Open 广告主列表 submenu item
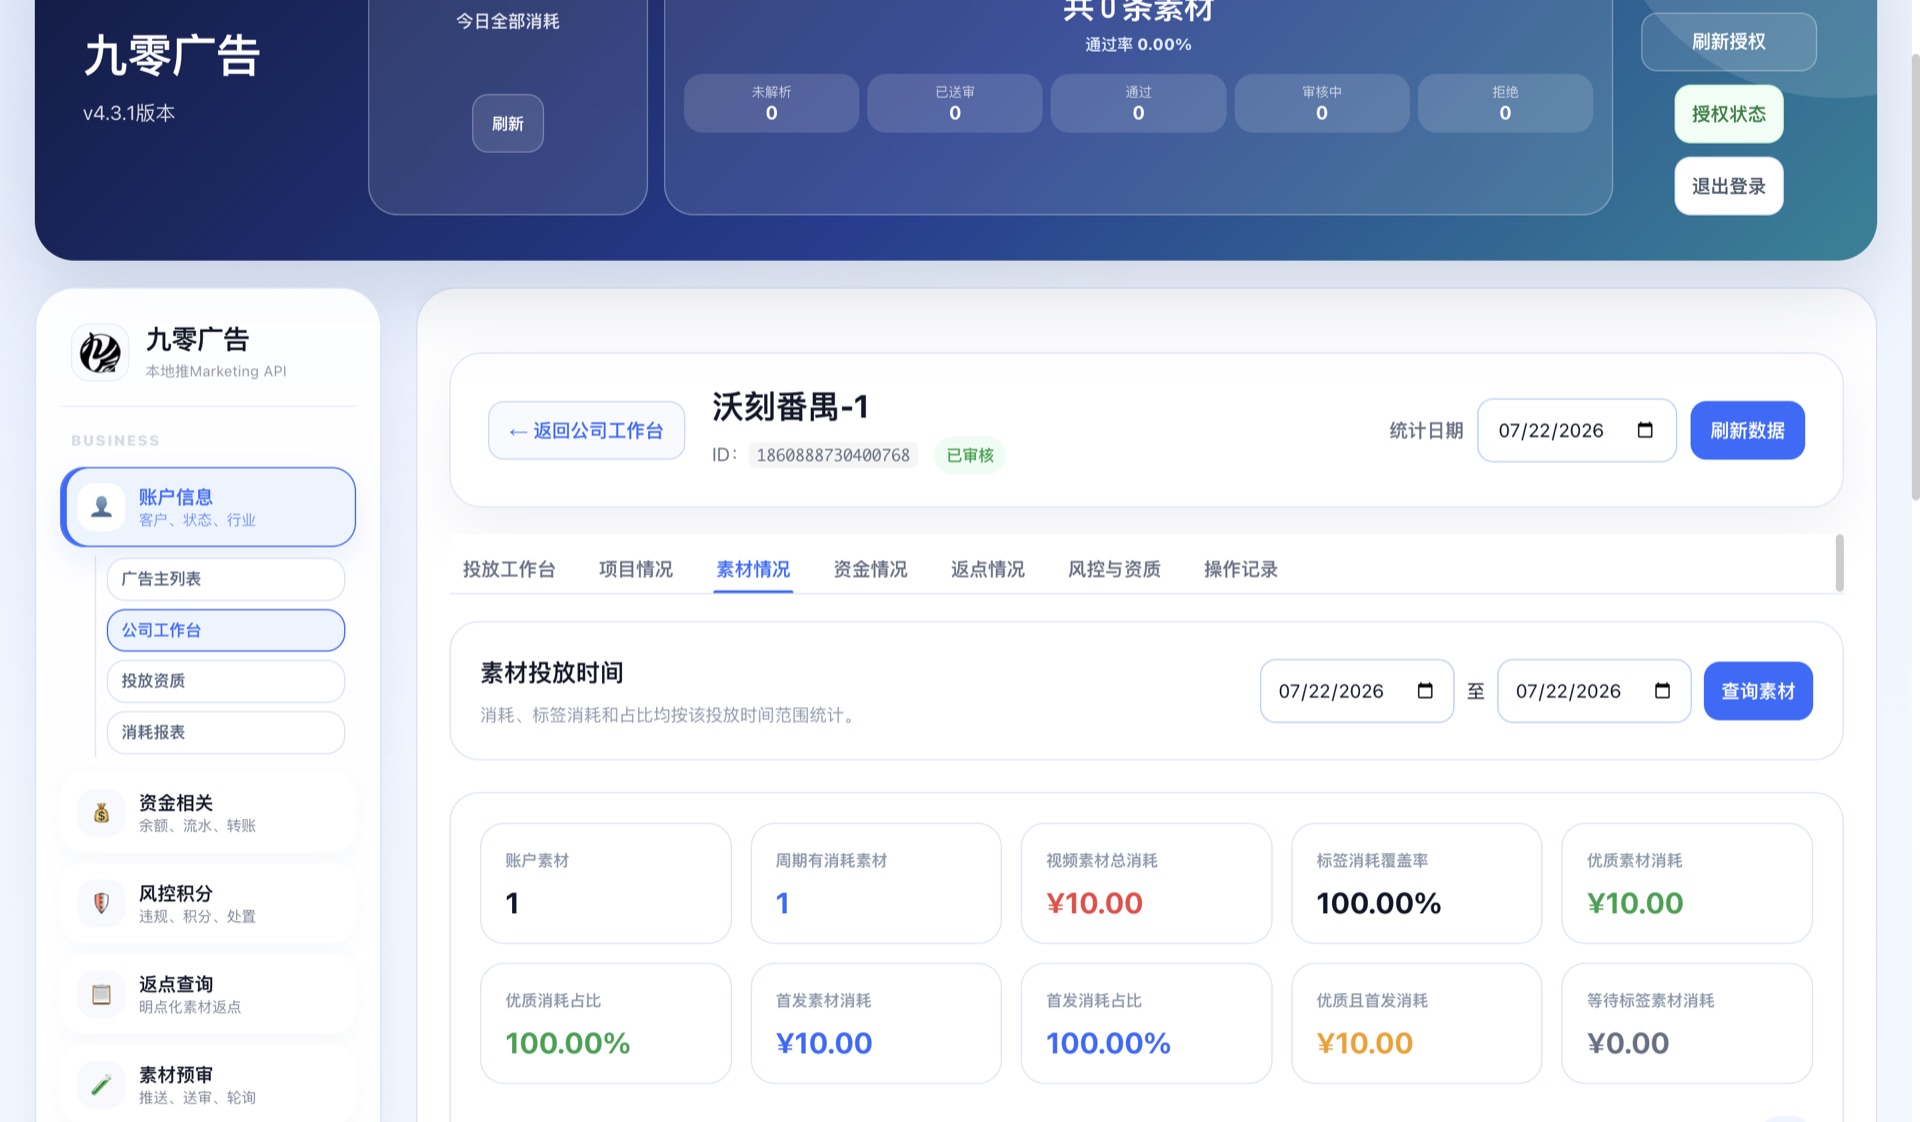Viewport: 1920px width, 1122px height. click(x=226, y=579)
